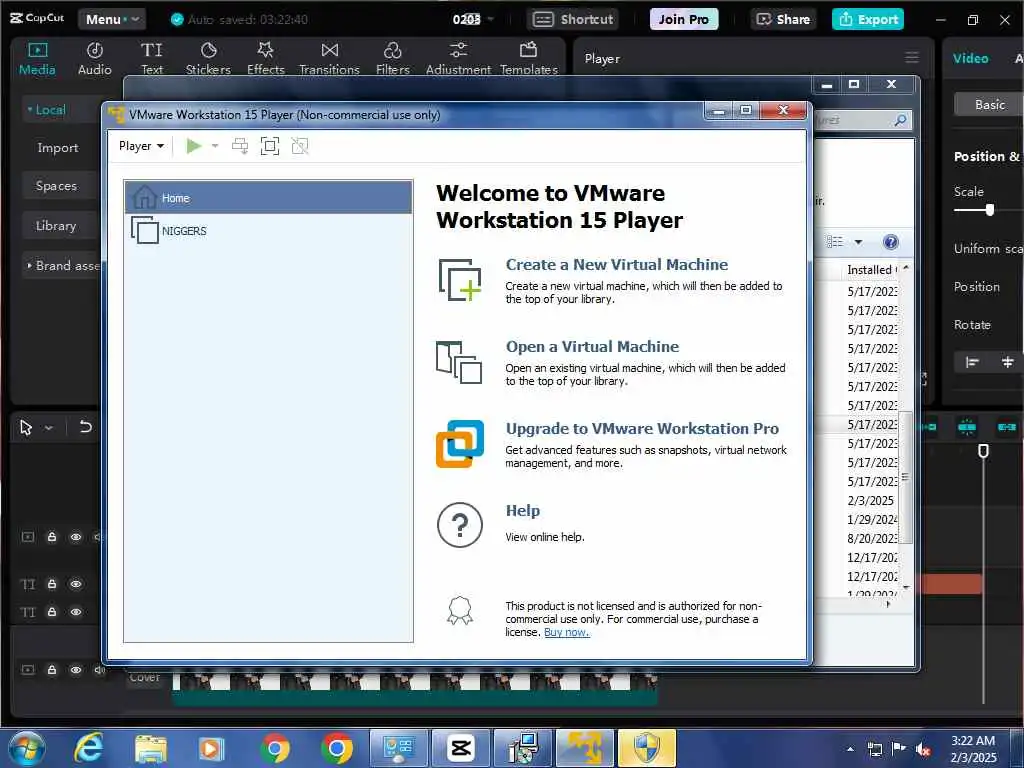
Task: Mute the main track beside the Cover button
Action: coord(98,669)
